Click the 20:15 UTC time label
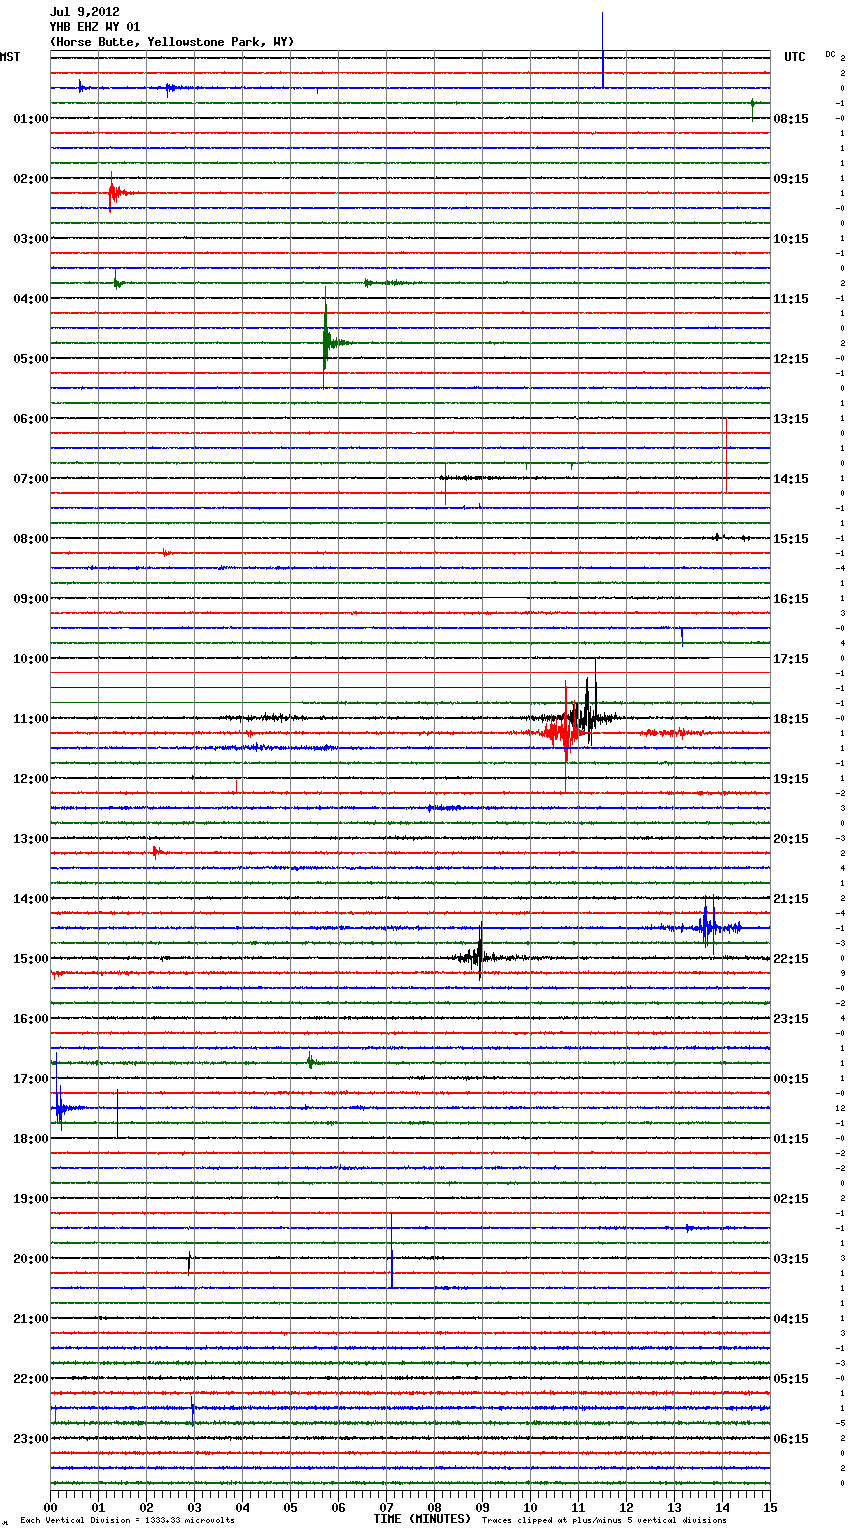Viewport: 850px width, 1534px height. coord(791,839)
